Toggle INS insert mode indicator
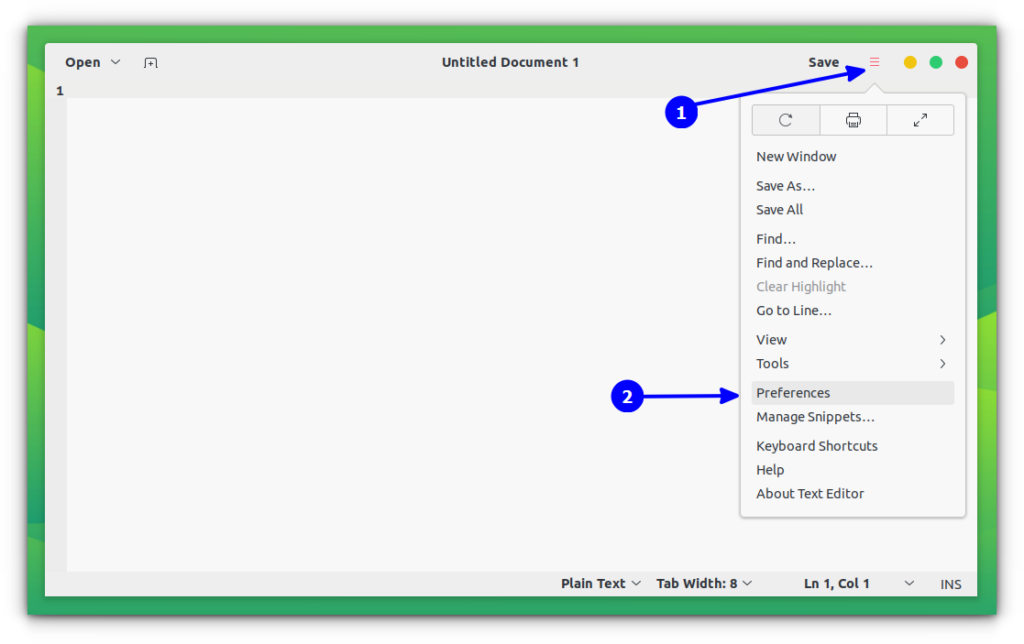The image size is (1024, 644). click(x=950, y=584)
